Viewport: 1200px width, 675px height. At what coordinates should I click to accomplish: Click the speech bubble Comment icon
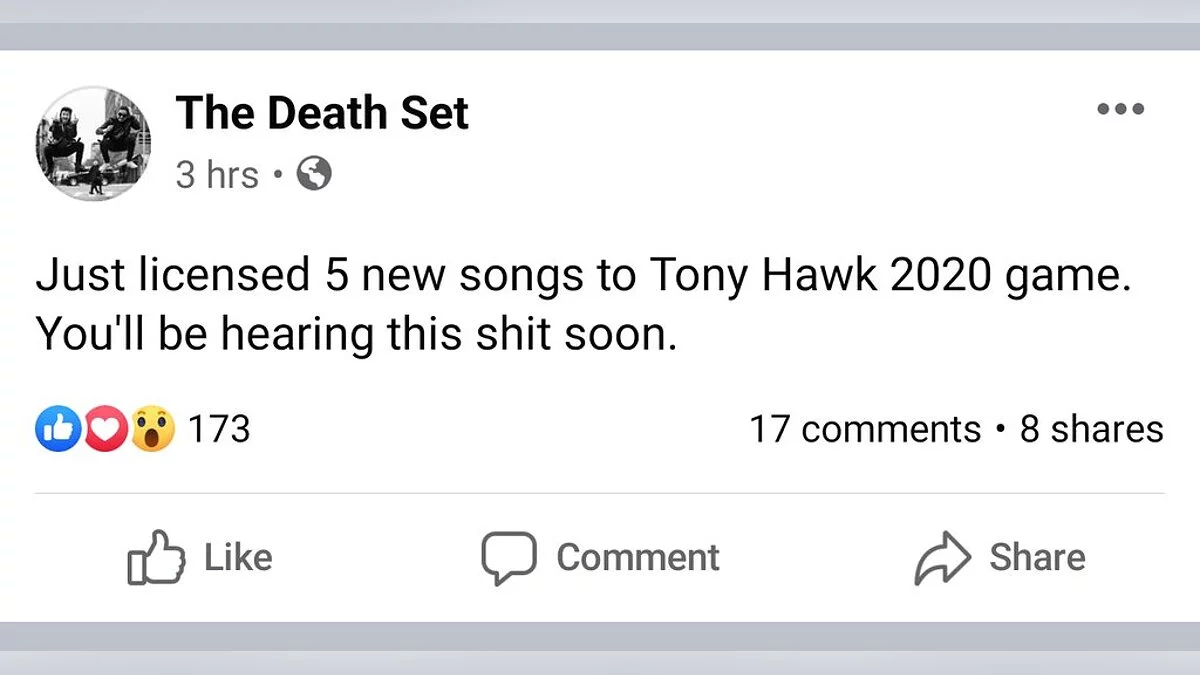pyautogui.click(x=509, y=557)
